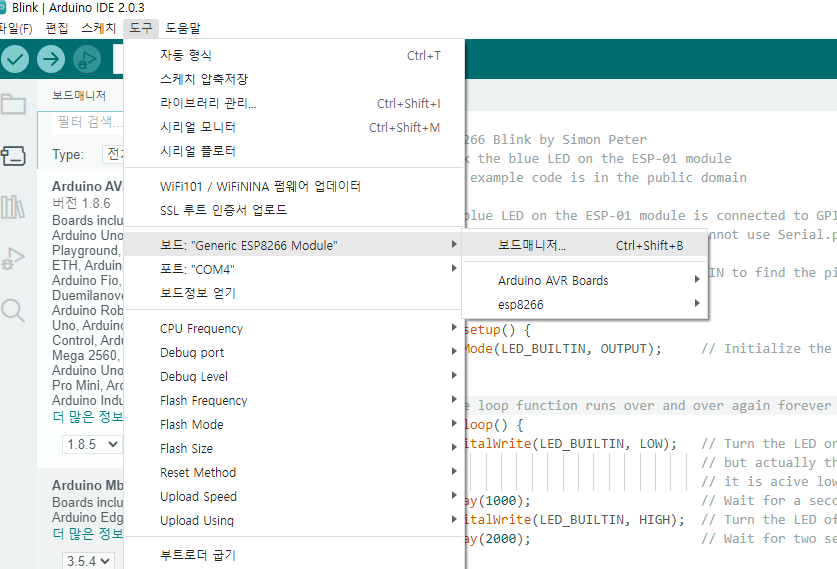Open the 1.8.5 version dropdown
Screen dimensions: 837x569
point(92,444)
